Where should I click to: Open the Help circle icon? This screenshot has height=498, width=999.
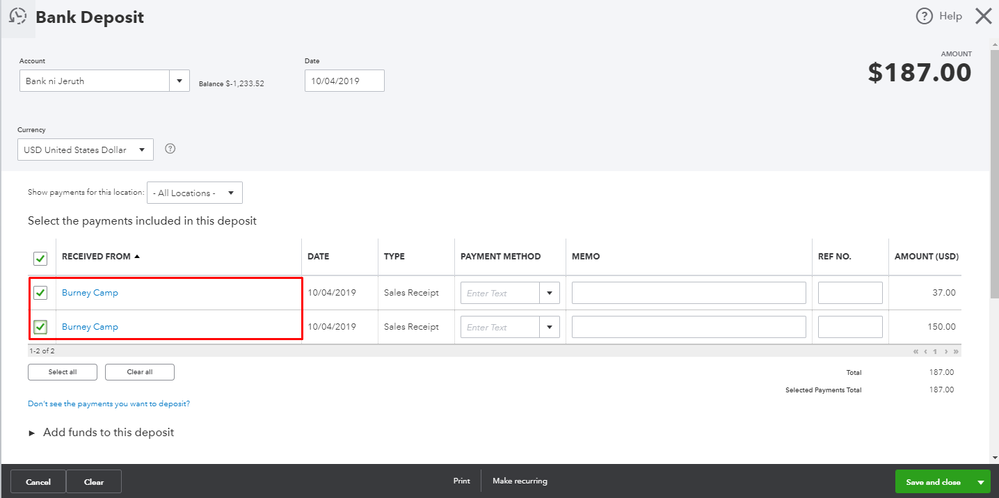924,16
